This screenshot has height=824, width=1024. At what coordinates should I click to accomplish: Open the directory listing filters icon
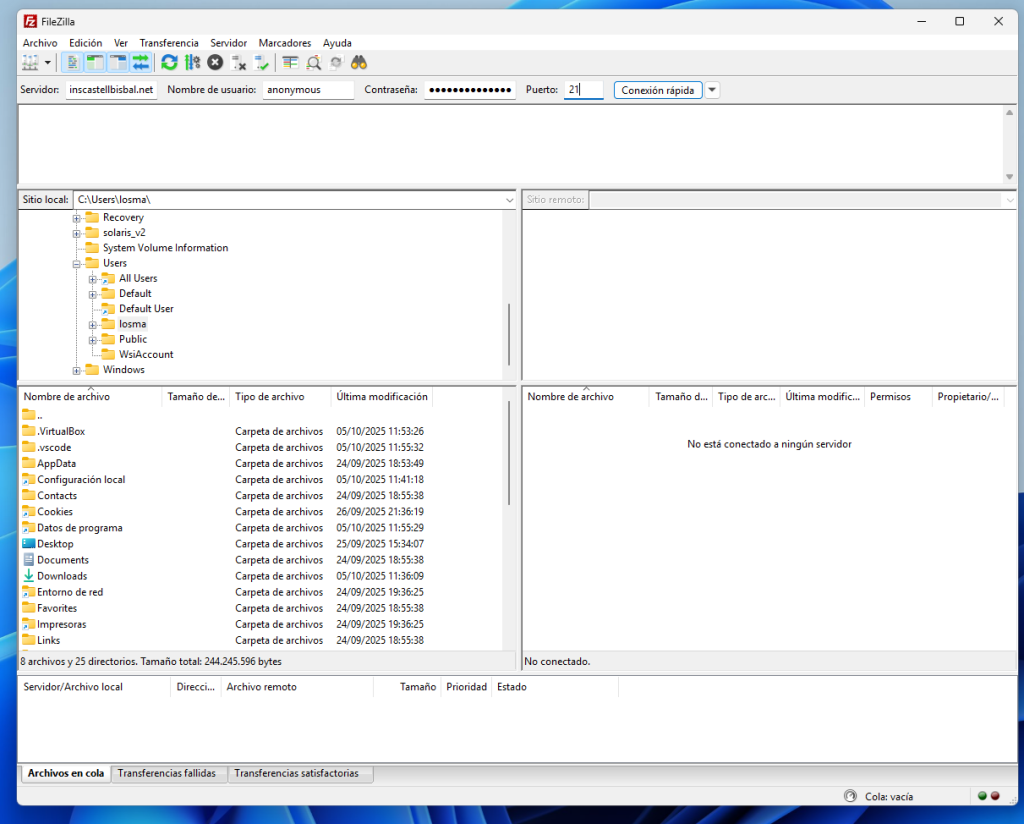click(x=290, y=63)
